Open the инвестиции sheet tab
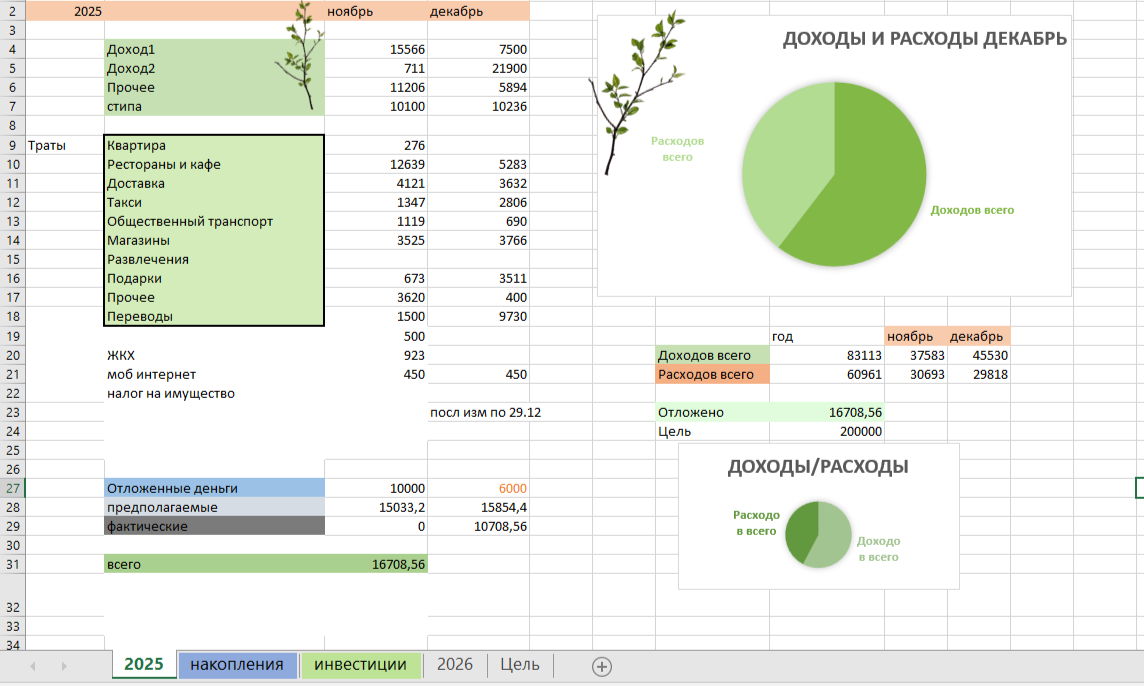The width and height of the screenshot is (1144, 686). point(360,665)
